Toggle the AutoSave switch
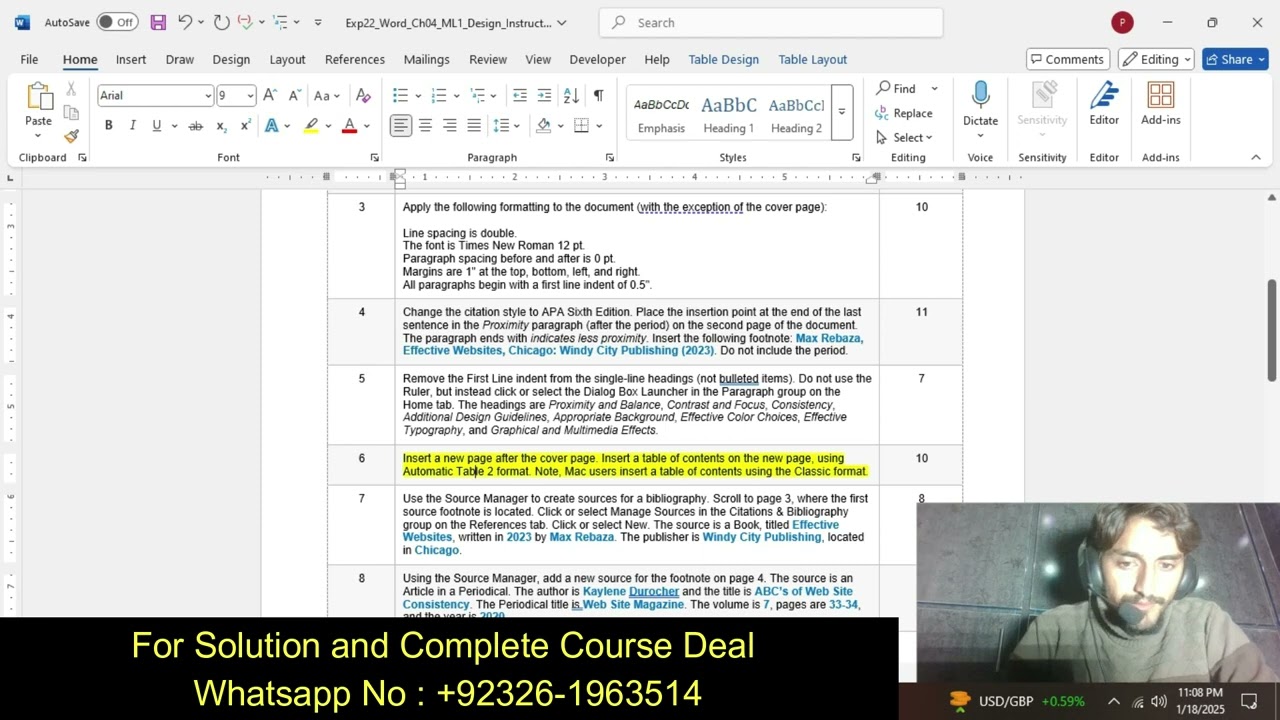This screenshot has width=1280, height=720. (x=117, y=22)
